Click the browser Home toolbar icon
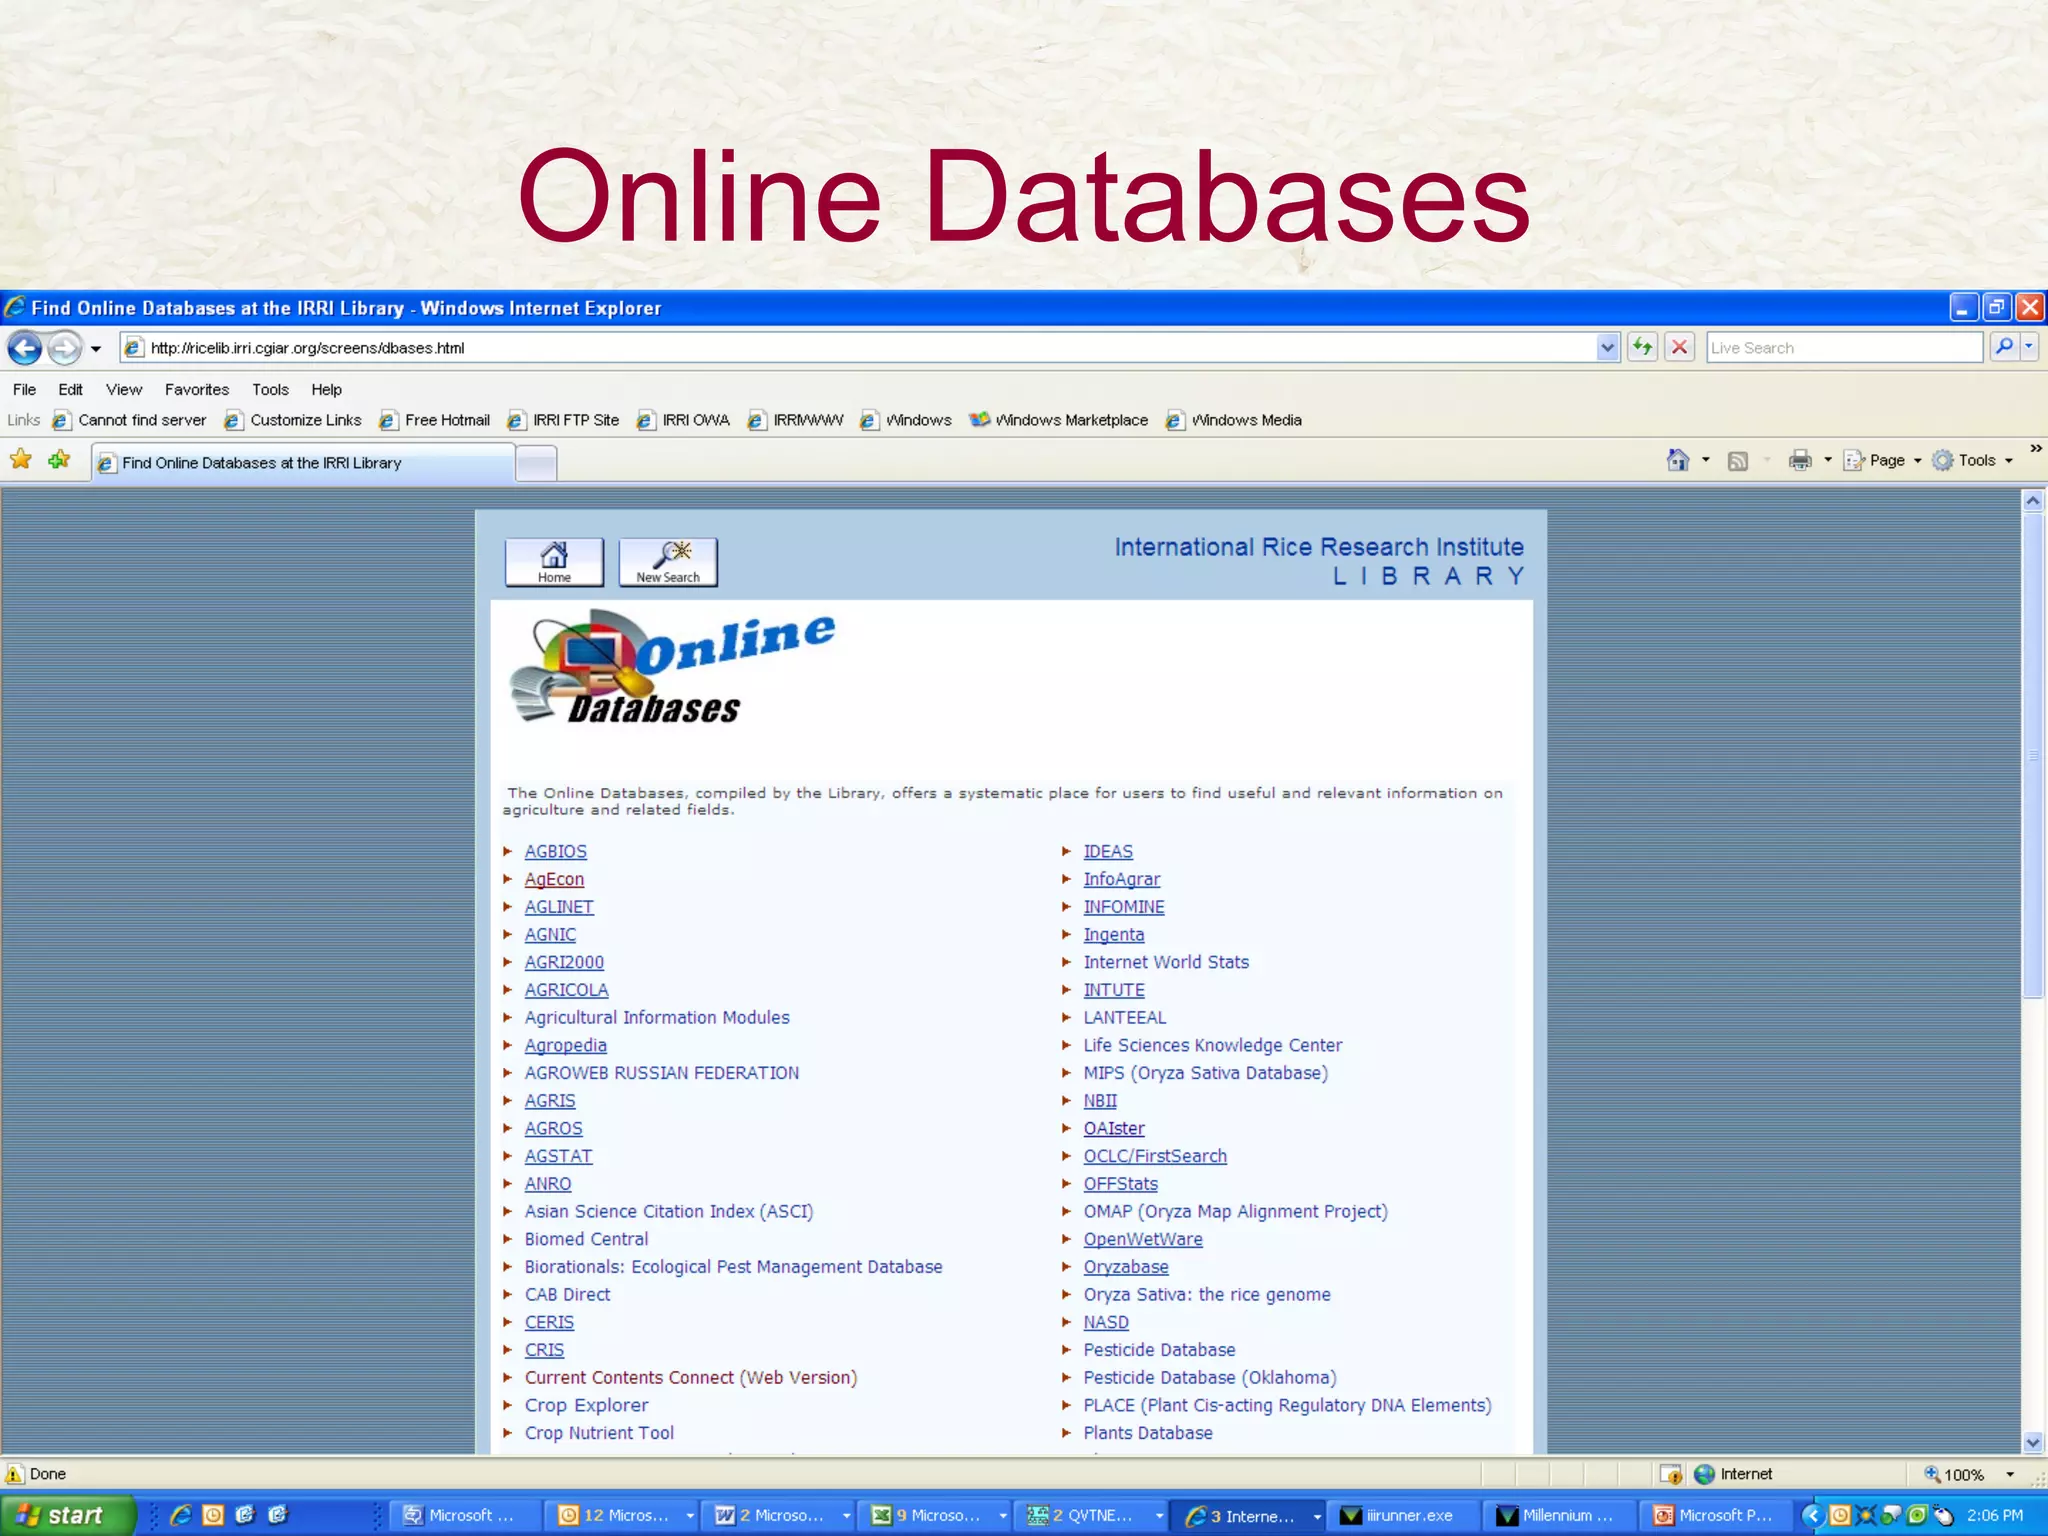Viewport: 2048px width, 1536px height. (x=1678, y=460)
